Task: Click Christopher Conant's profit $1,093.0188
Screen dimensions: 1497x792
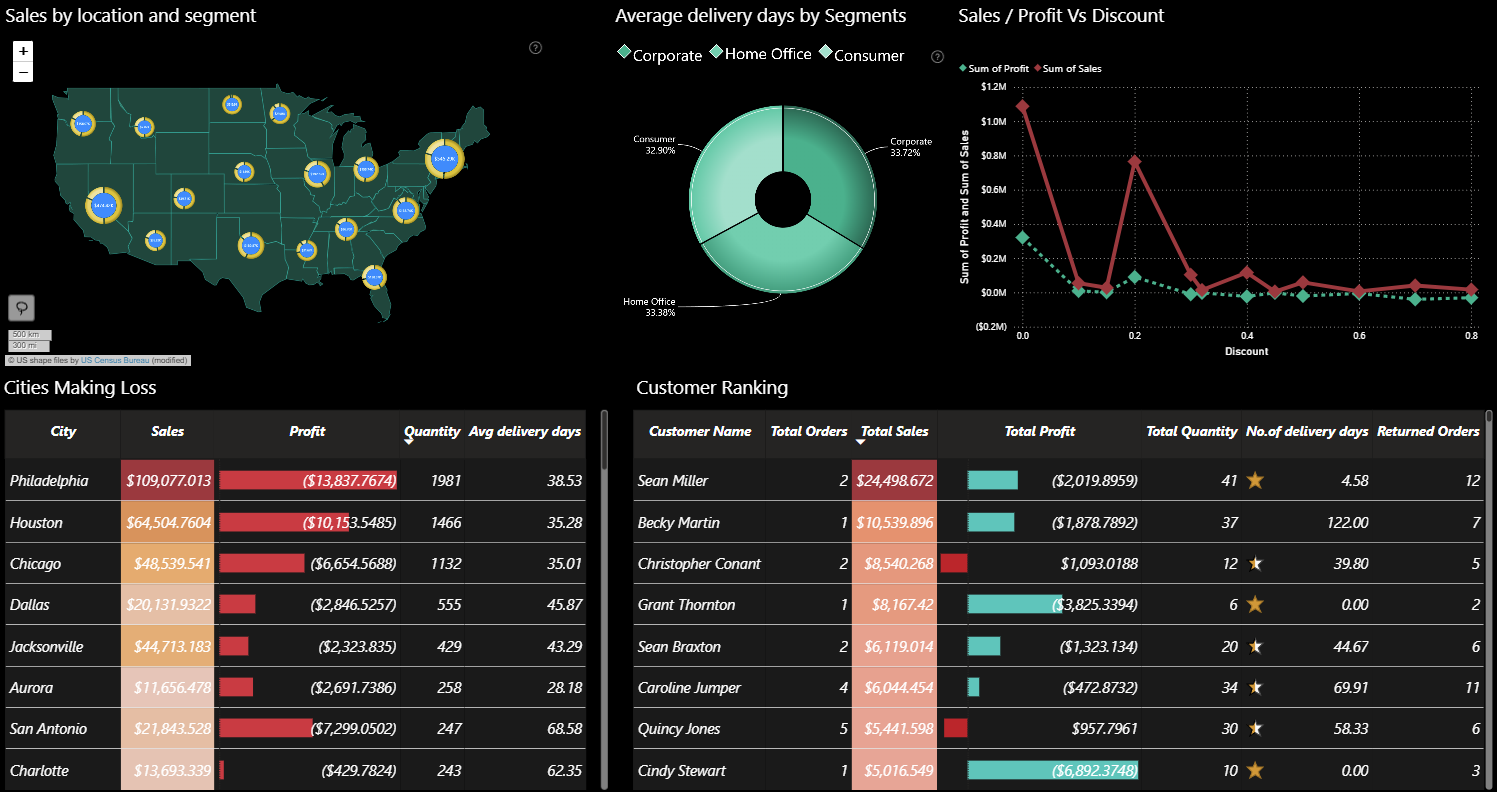Action: [x=1099, y=564]
